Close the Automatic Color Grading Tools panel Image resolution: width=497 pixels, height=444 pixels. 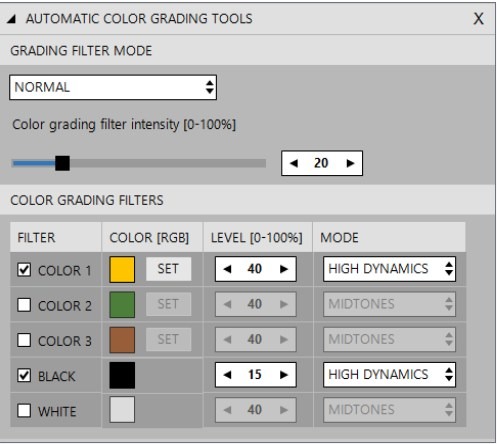click(x=478, y=19)
